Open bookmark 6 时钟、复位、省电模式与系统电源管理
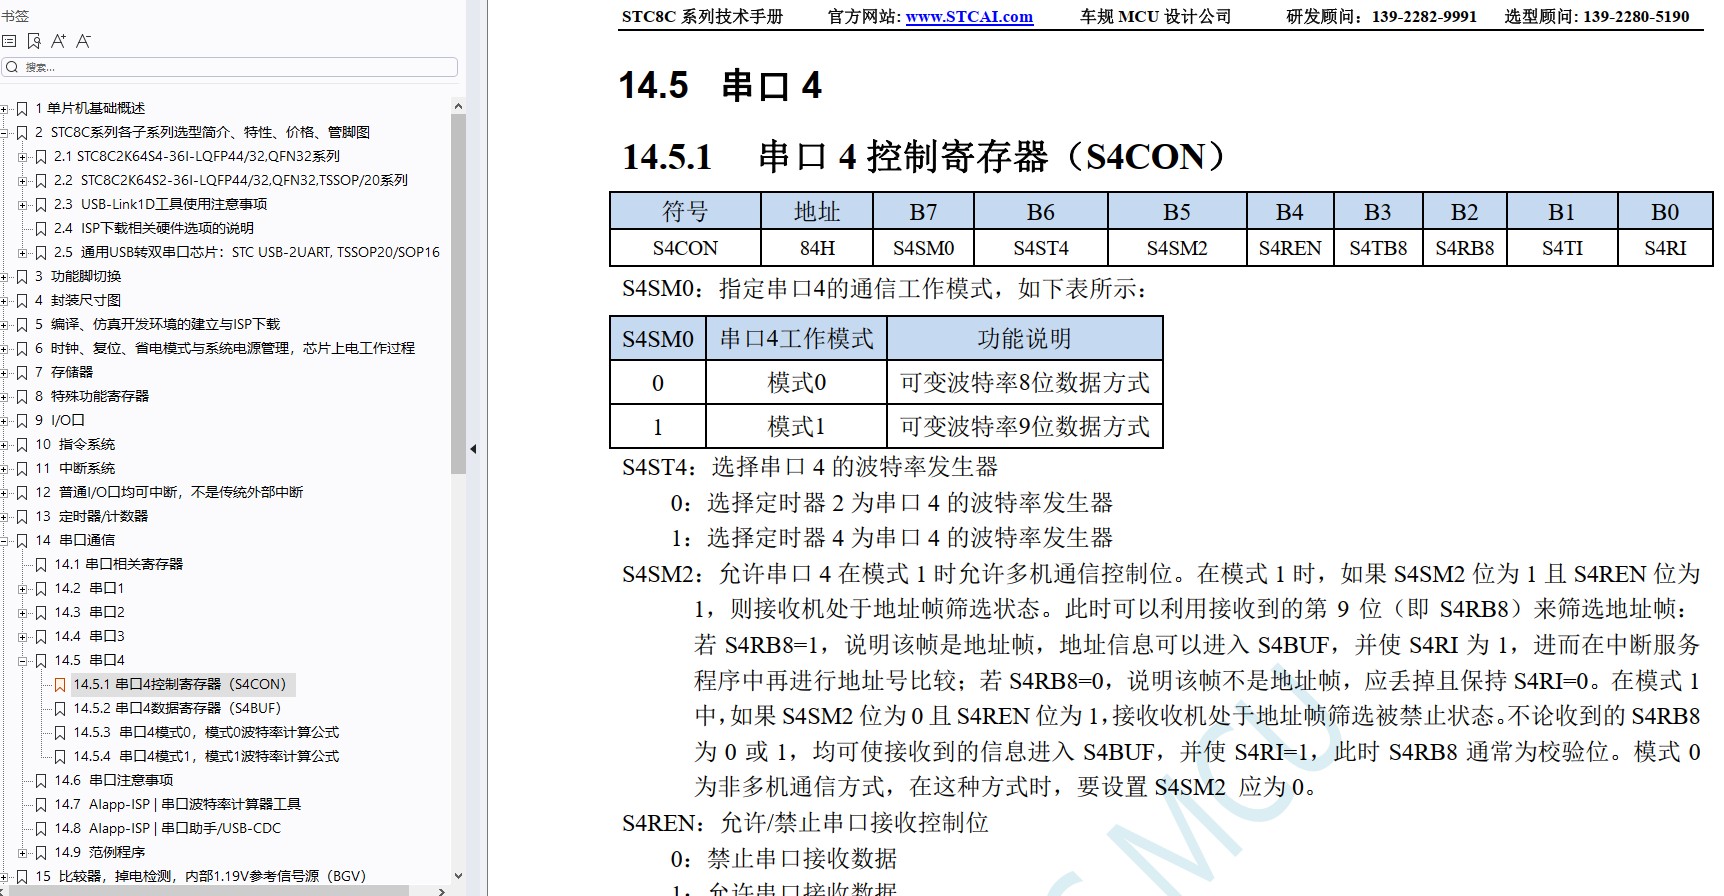1724x896 pixels. point(224,348)
